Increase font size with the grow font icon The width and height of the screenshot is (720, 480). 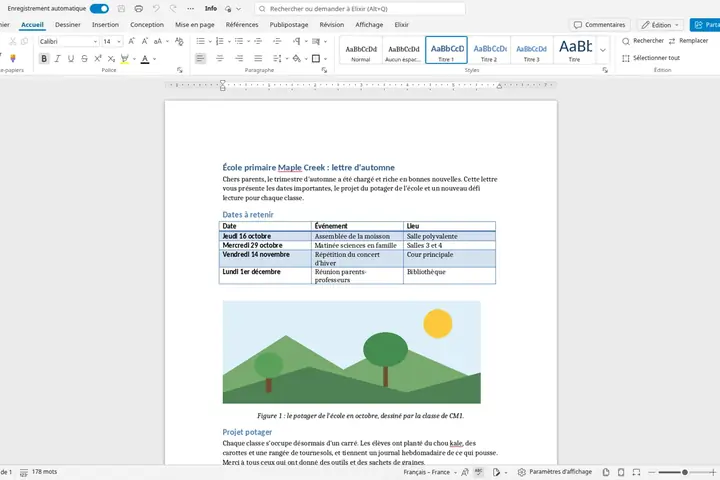click(x=131, y=41)
